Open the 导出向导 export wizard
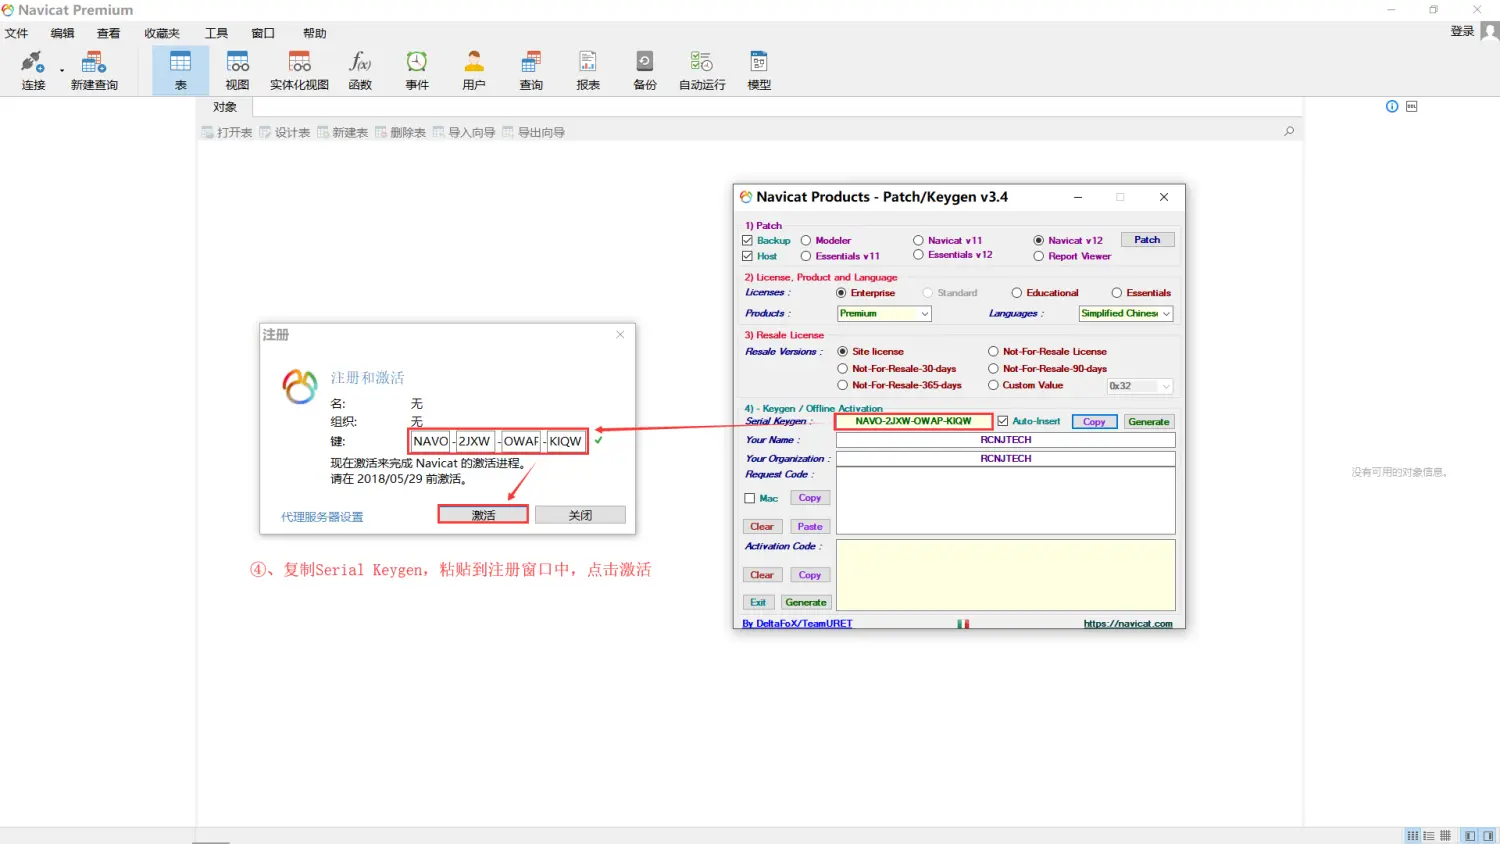1500x844 pixels. coord(534,132)
